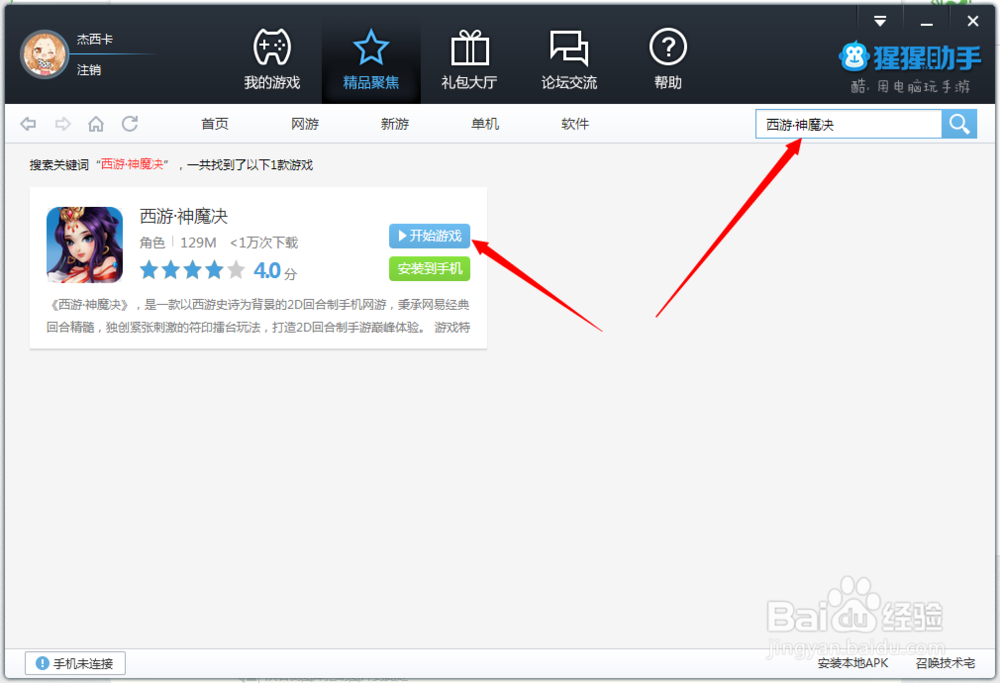Viewport: 1000px width, 683px height.
Task: Click 召唤技术宅 link
Action: coord(945,663)
